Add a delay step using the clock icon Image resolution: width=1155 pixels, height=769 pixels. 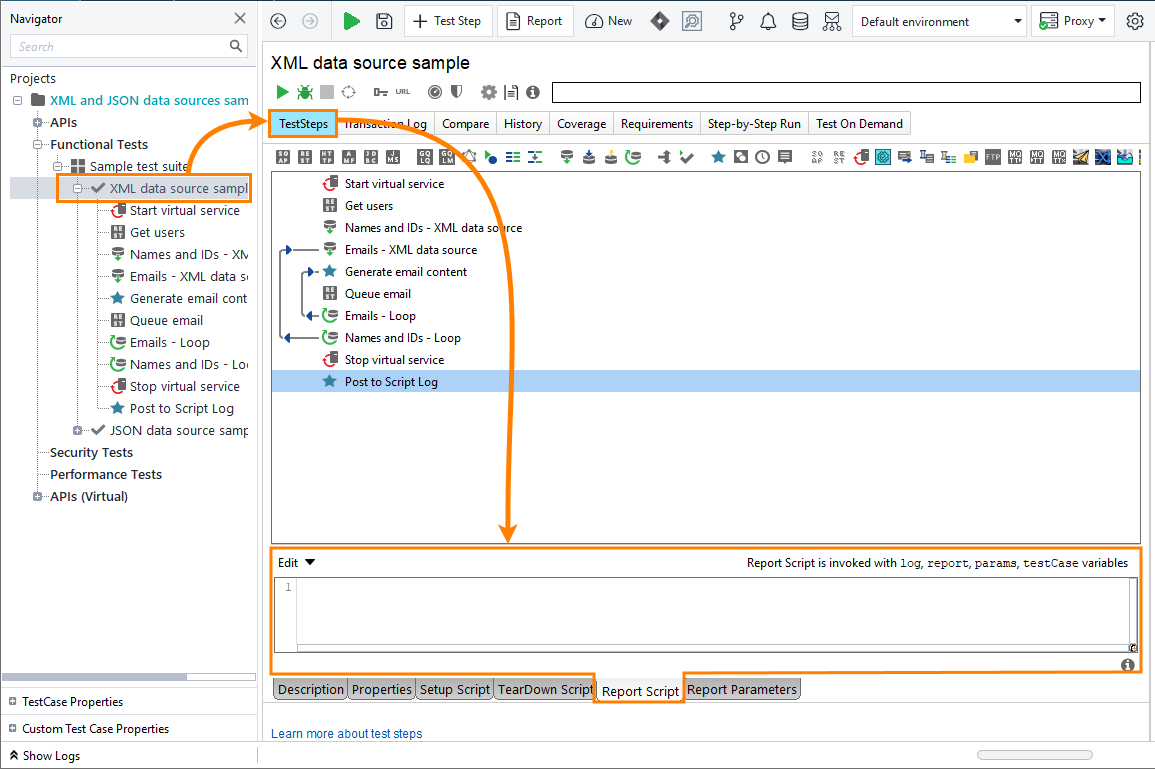762,157
